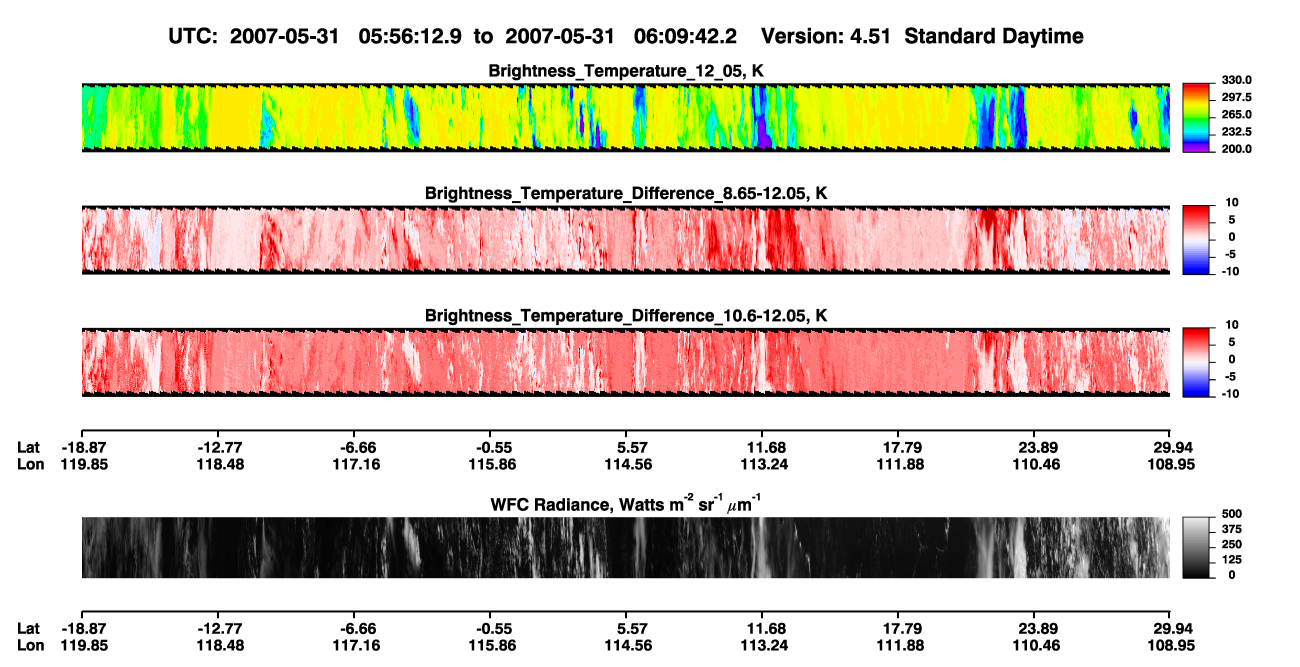This screenshot has height=667, width=1300.
Task: Click the 10.6-12.05 difference panel color scale bar
Action: 1197,360
